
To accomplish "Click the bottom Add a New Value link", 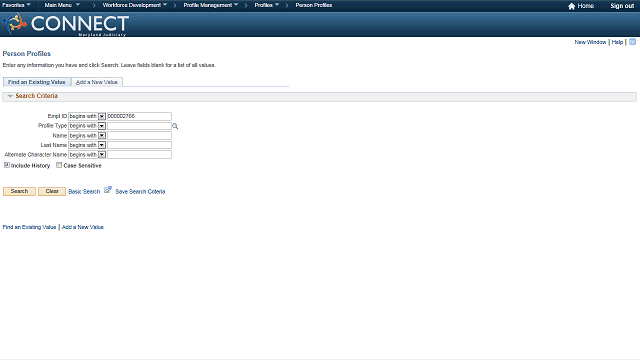I will [x=82, y=227].
